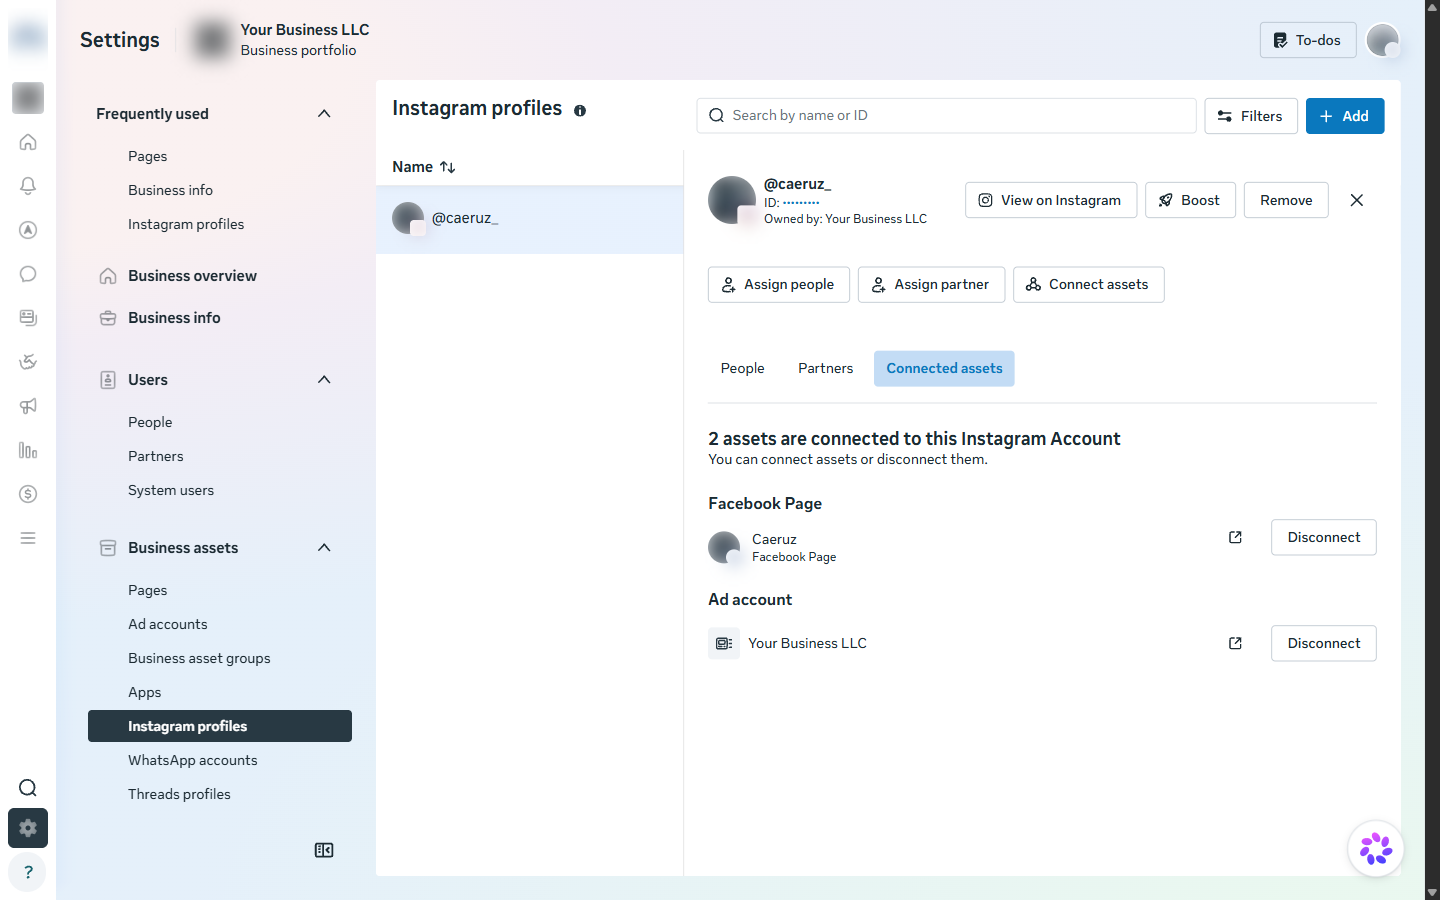This screenshot has height=900, width=1440.
Task: Open Business overview in sidebar
Action: tap(192, 276)
